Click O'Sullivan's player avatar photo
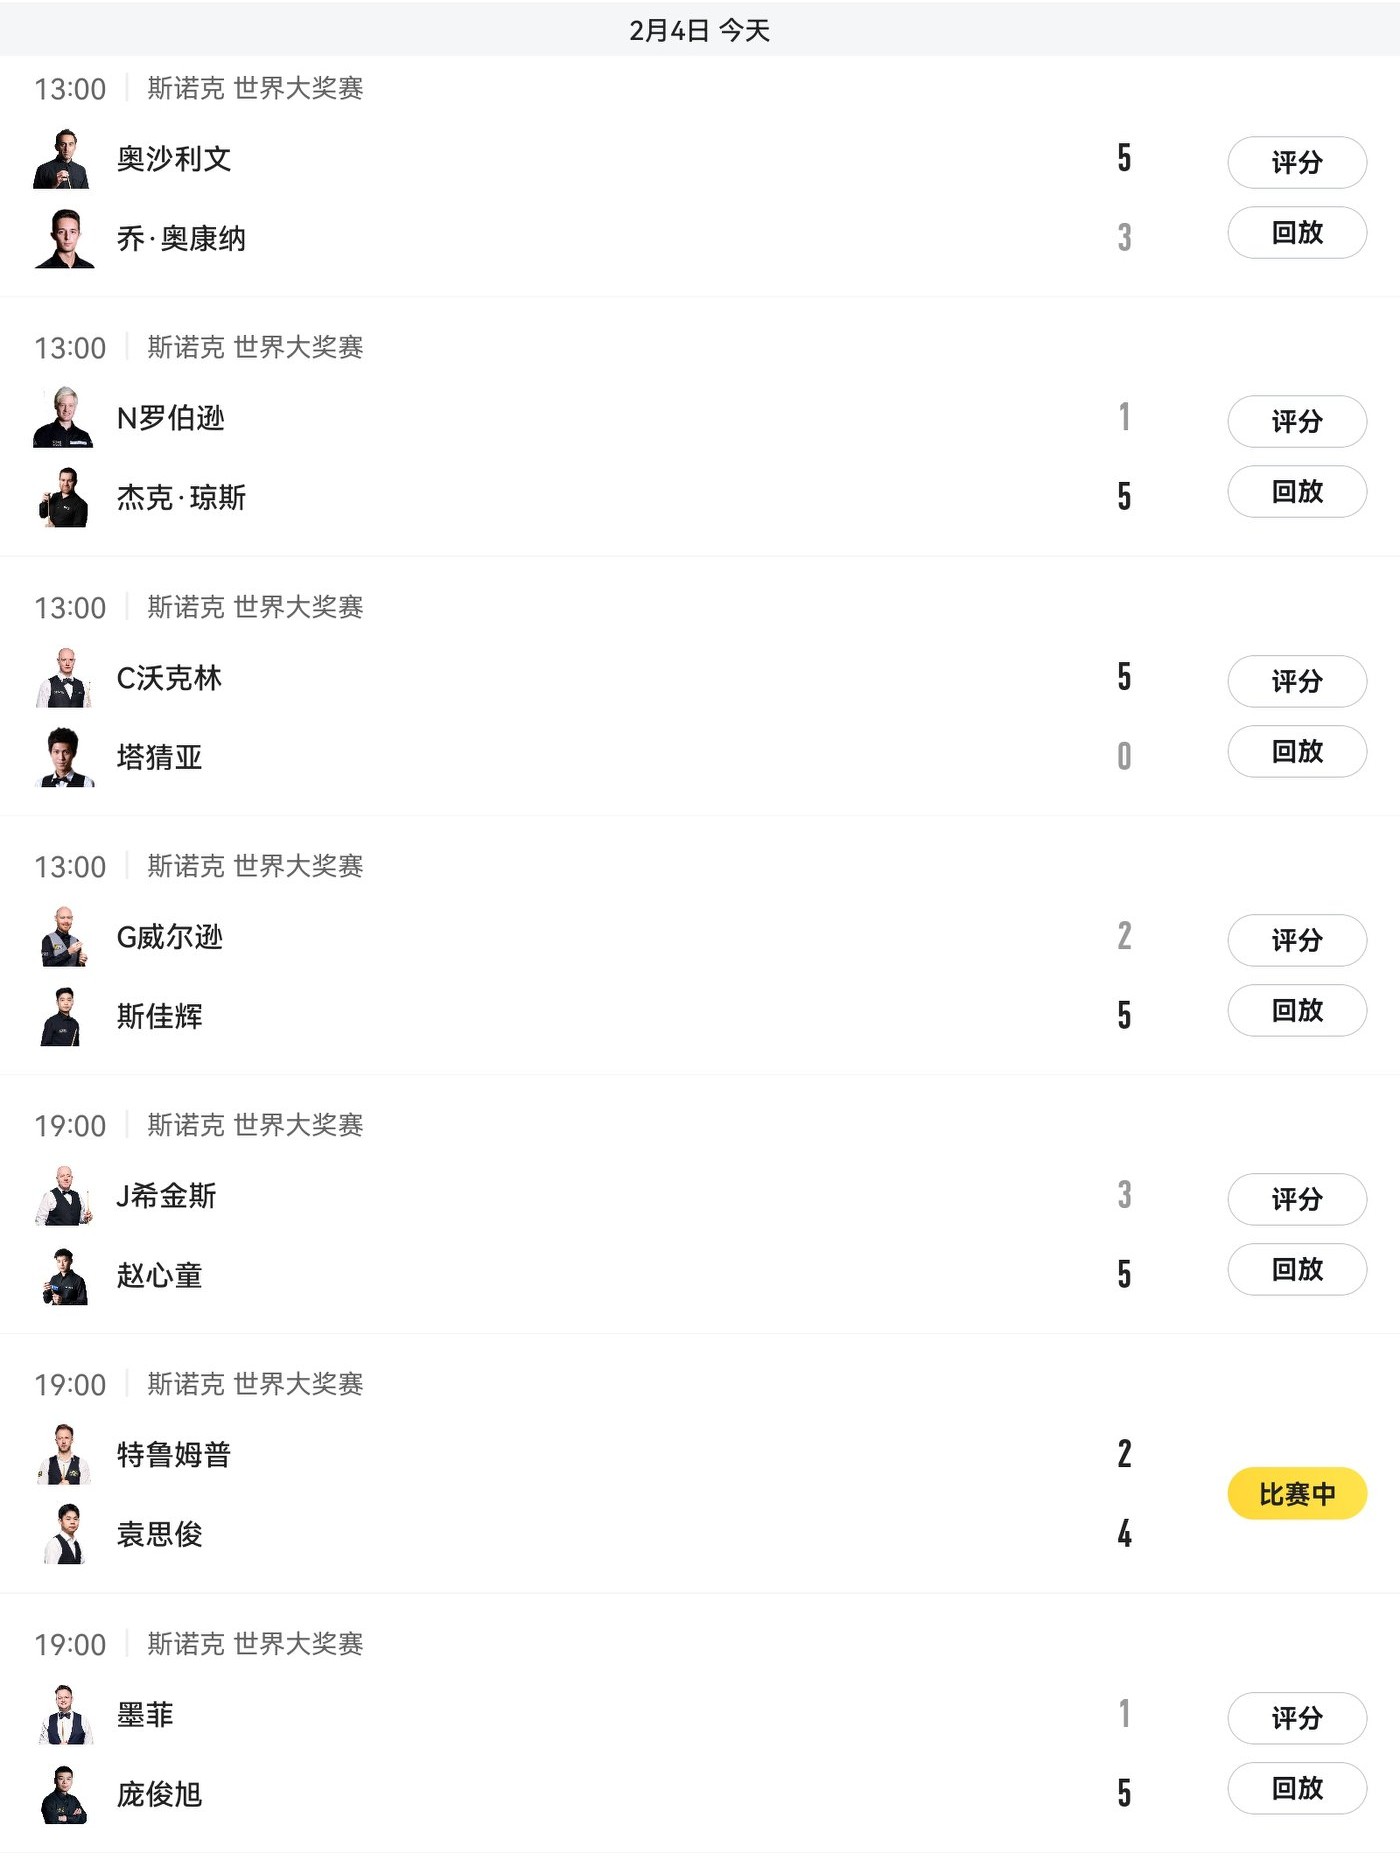Viewport: 1400px width, 1860px height. [x=64, y=159]
